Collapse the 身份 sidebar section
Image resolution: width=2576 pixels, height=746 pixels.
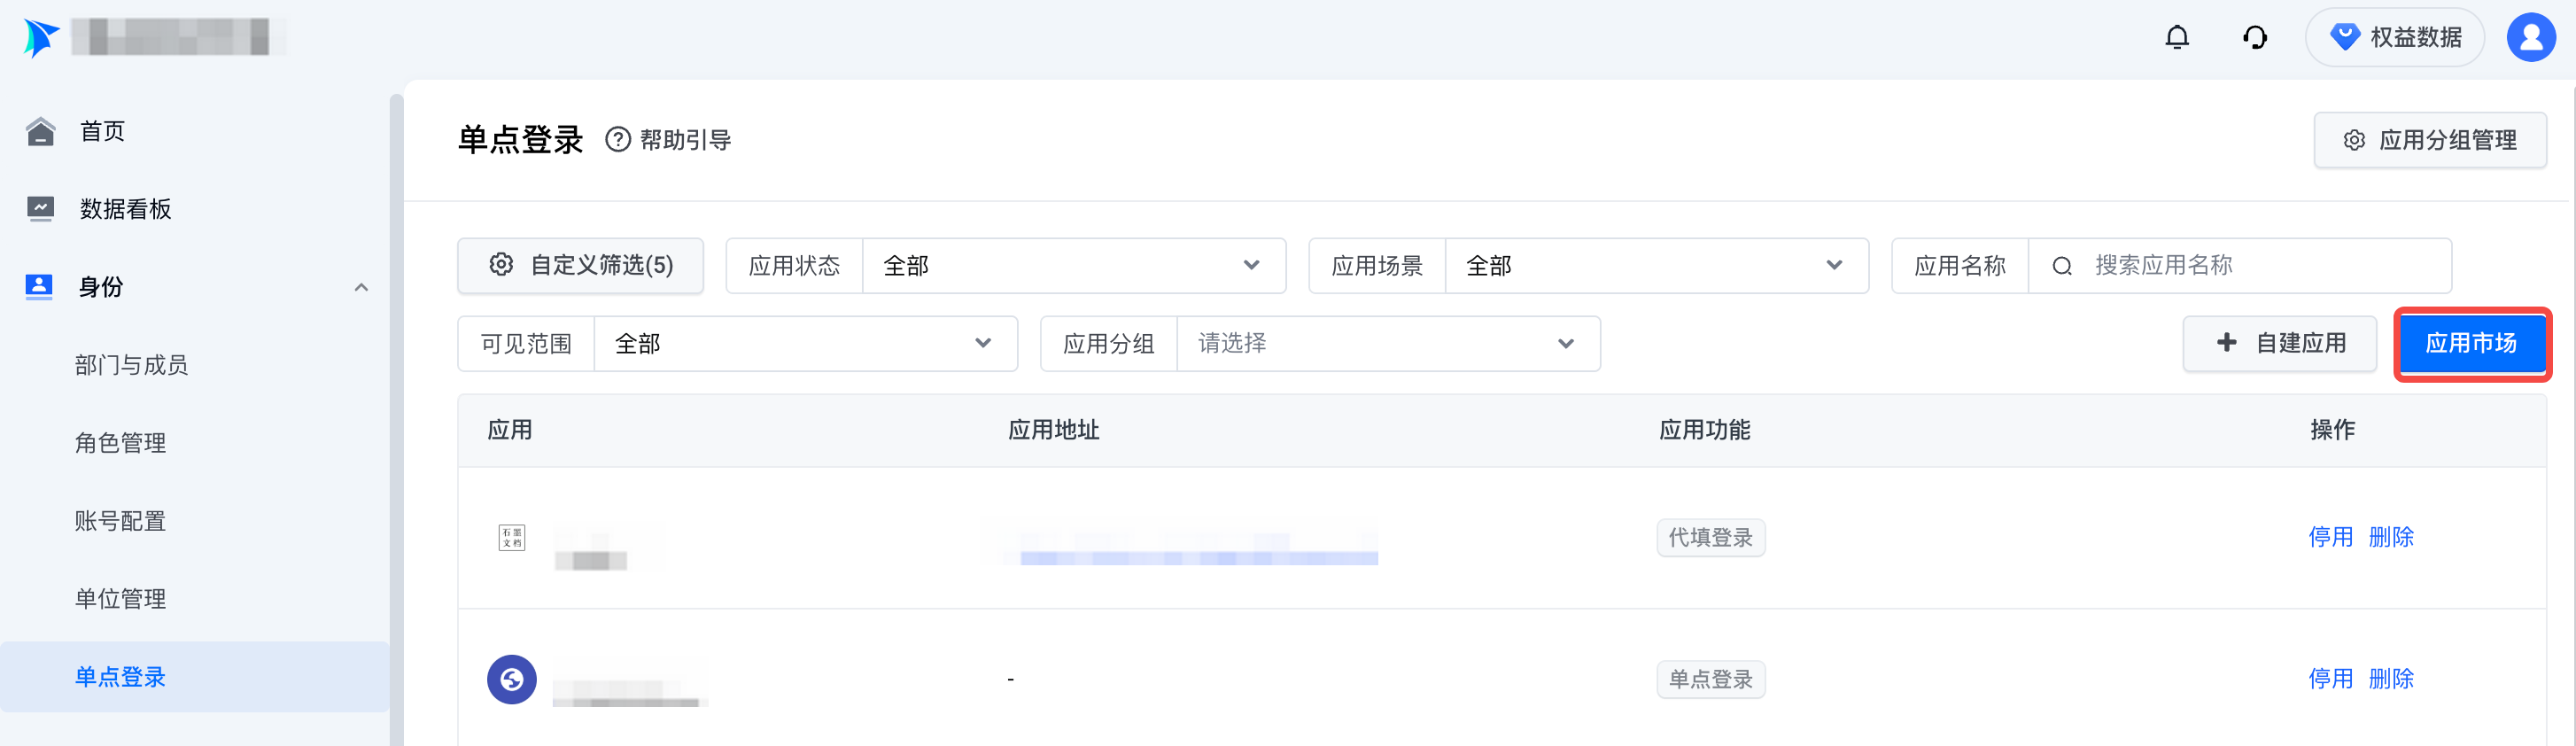tap(361, 288)
